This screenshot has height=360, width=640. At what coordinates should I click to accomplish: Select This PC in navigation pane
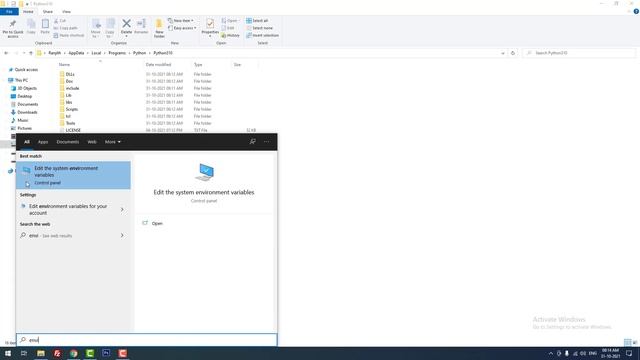tap(21, 80)
